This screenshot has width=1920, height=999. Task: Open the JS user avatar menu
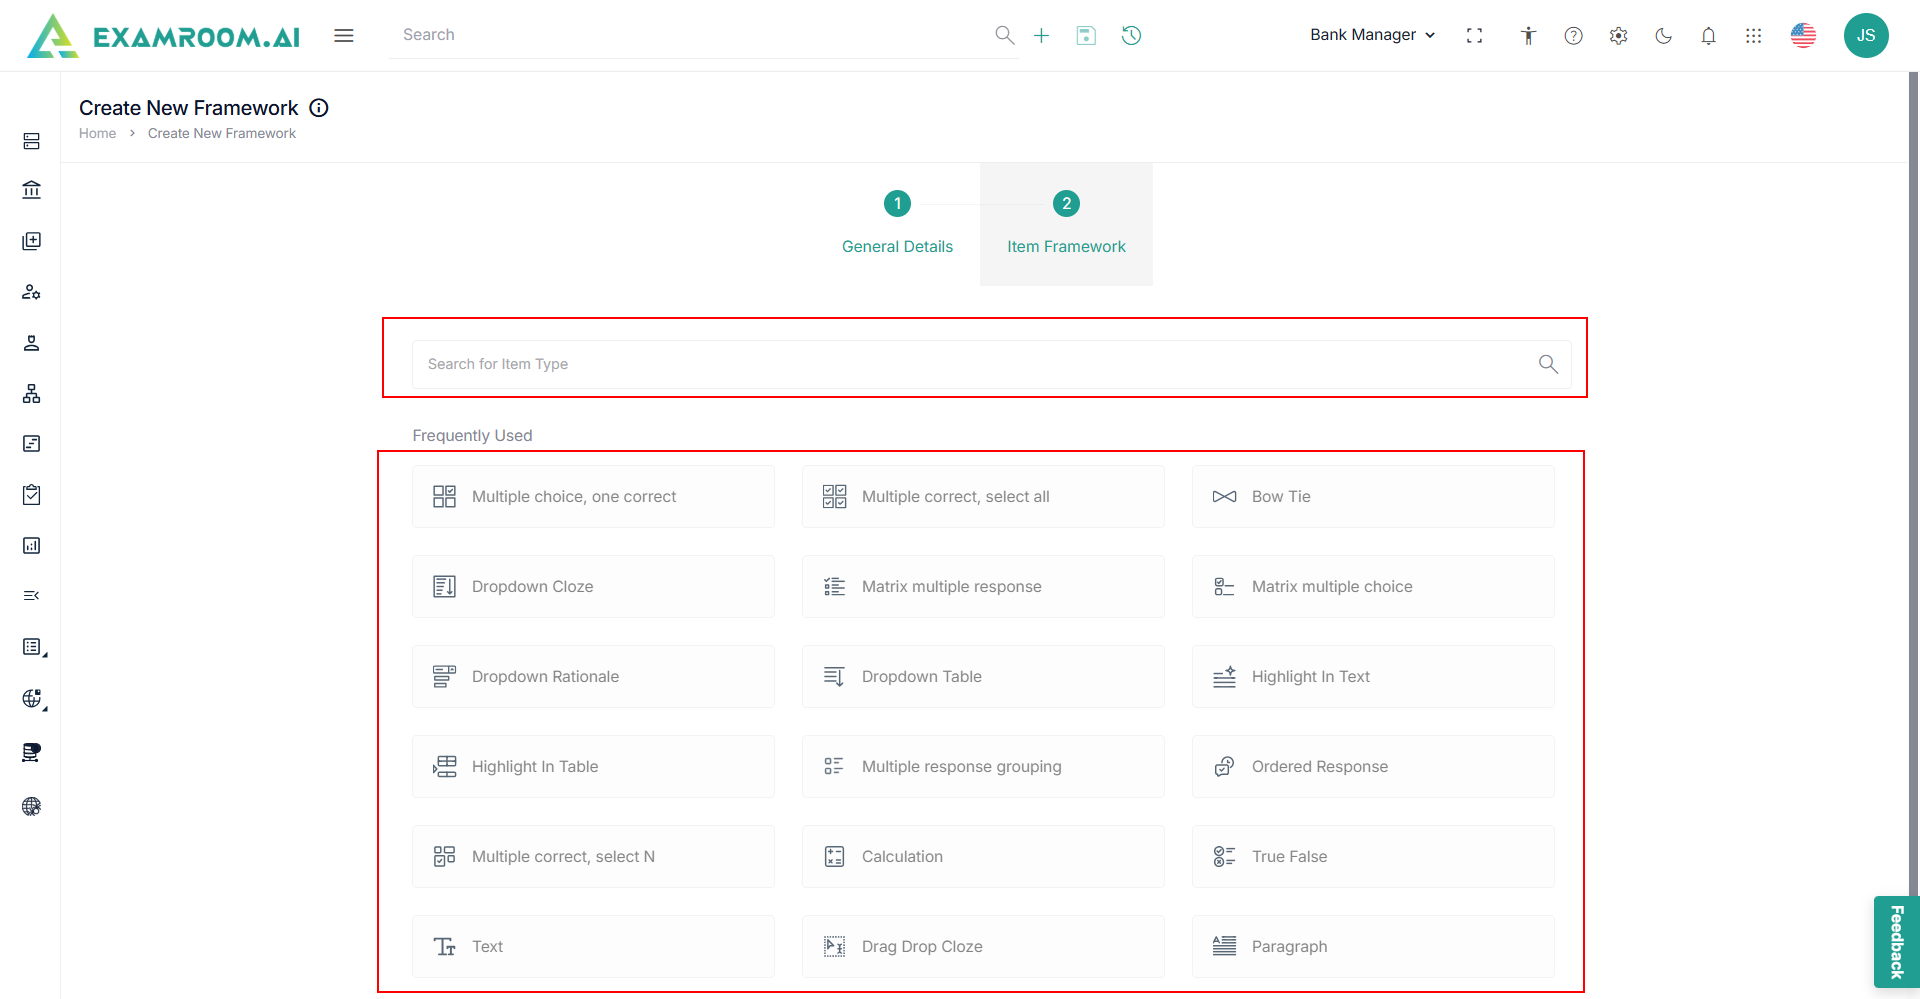pos(1865,36)
